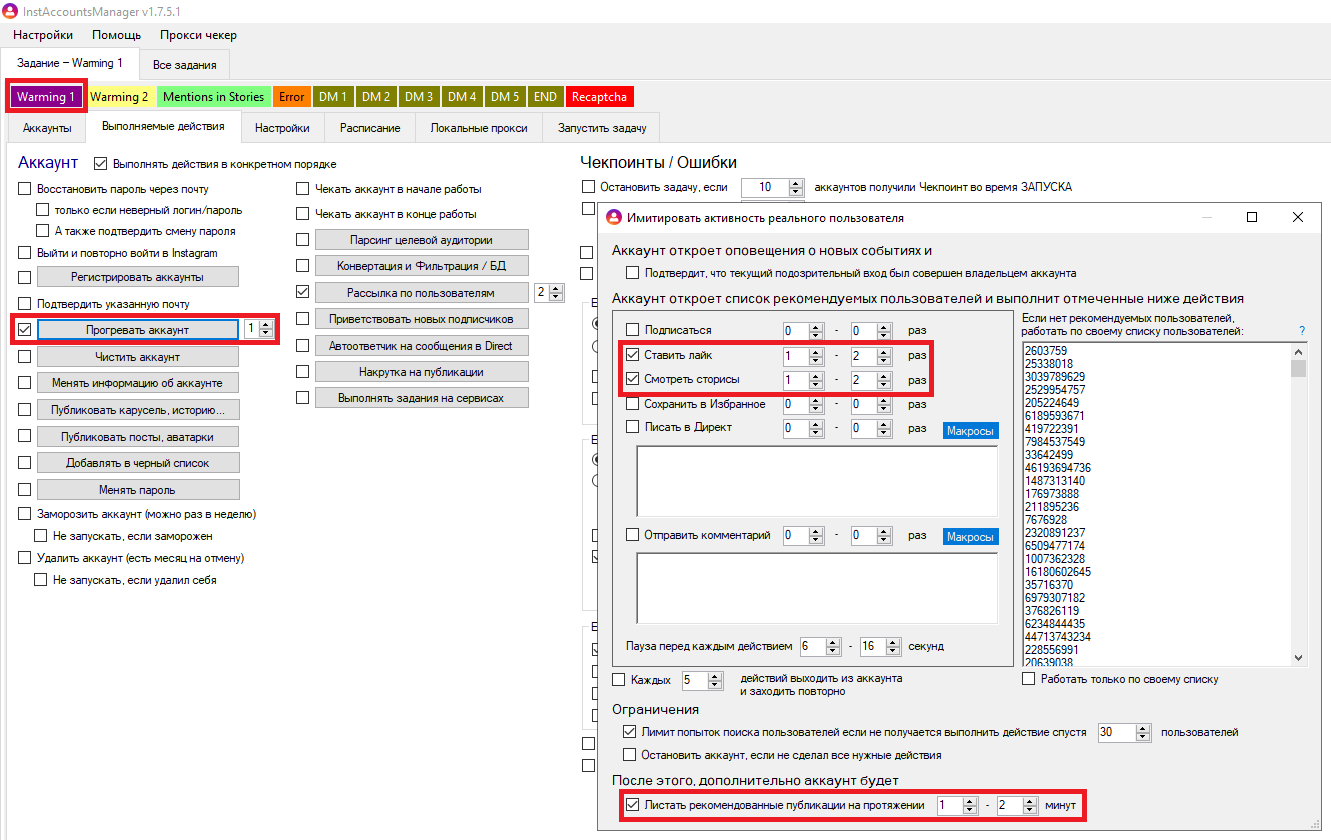
Task: Select the orange Error task tab
Action: pyautogui.click(x=292, y=97)
